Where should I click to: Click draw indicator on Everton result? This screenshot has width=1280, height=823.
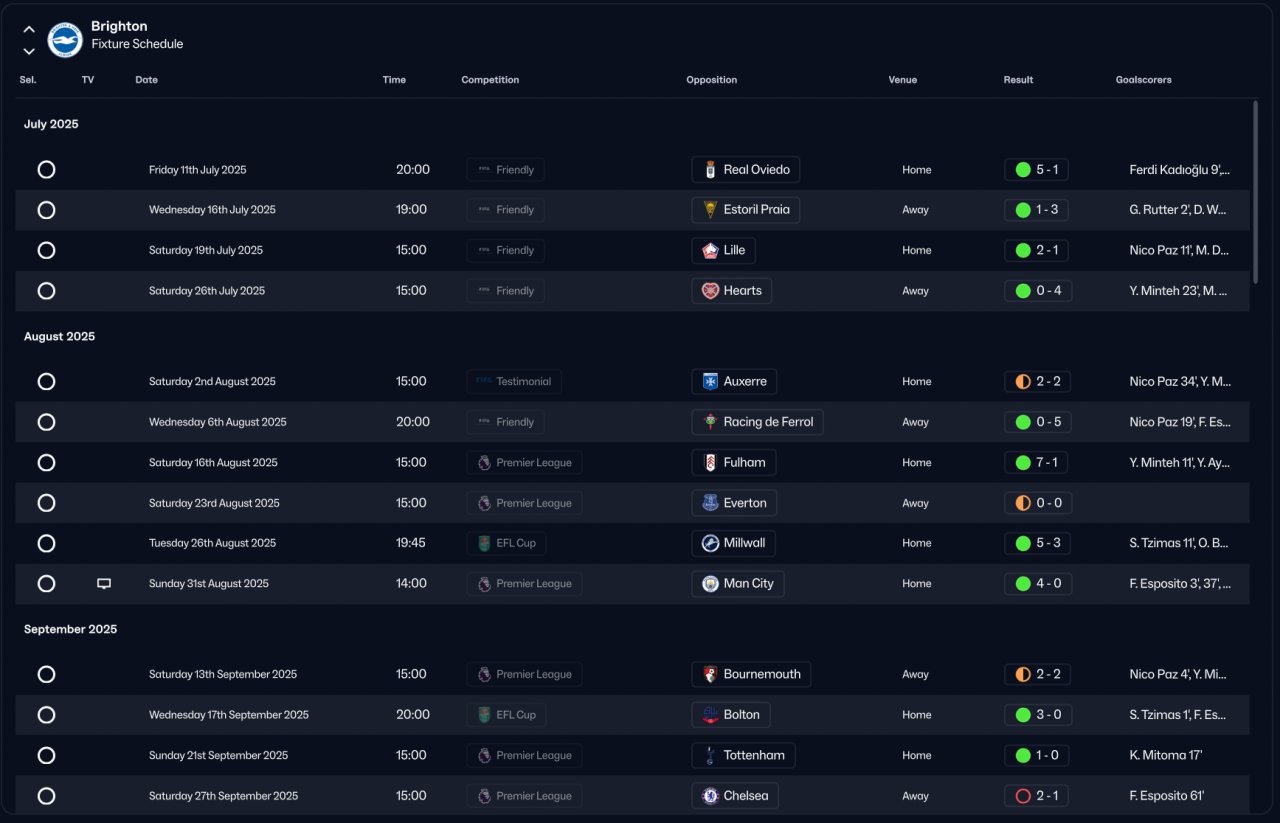click(x=1023, y=503)
